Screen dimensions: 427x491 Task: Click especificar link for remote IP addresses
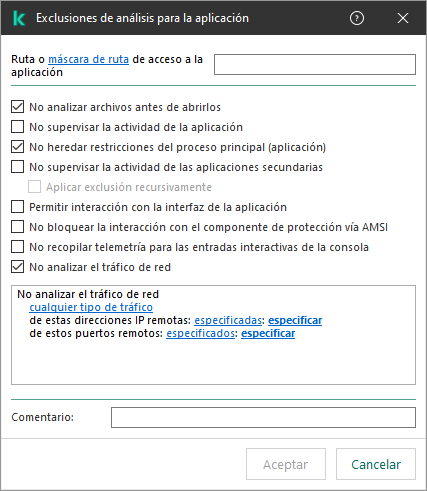pyautogui.click(x=295, y=320)
